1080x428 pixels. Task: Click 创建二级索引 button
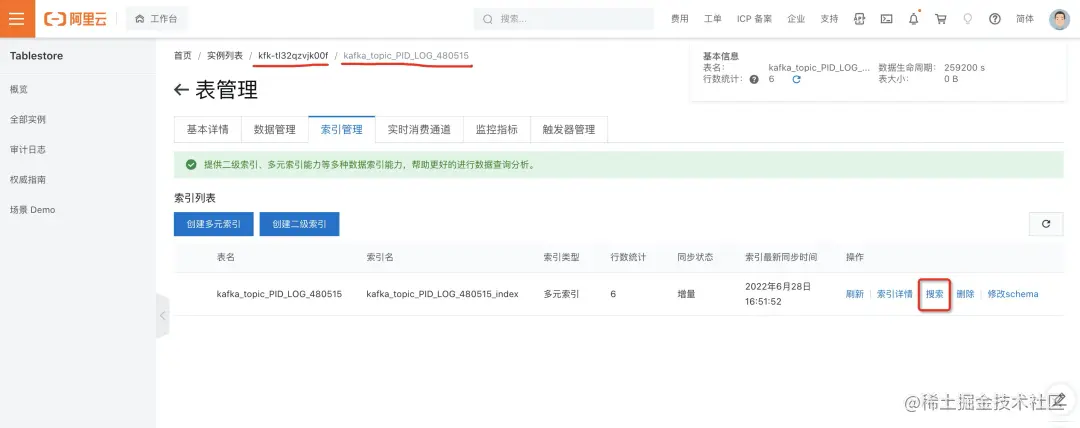[x=300, y=224]
